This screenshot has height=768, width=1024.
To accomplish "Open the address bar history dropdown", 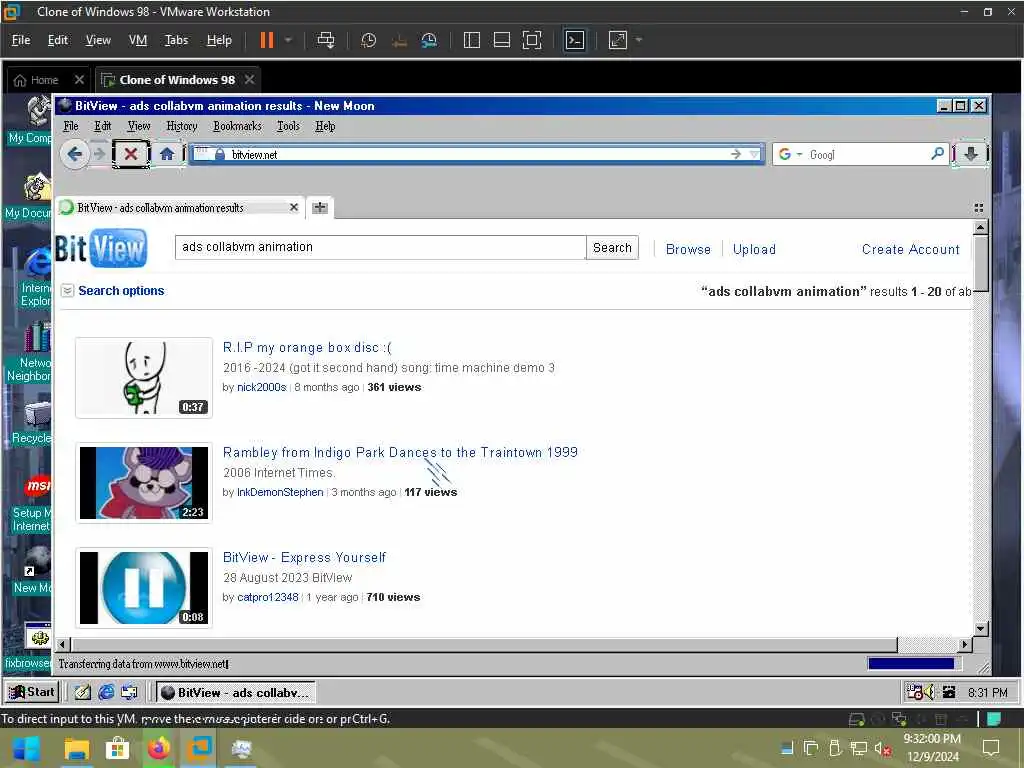I will [x=754, y=154].
